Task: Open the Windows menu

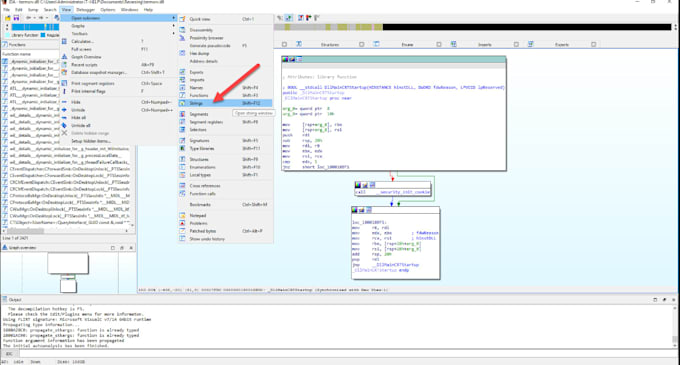Action: pyautogui.click(x=129, y=10)
